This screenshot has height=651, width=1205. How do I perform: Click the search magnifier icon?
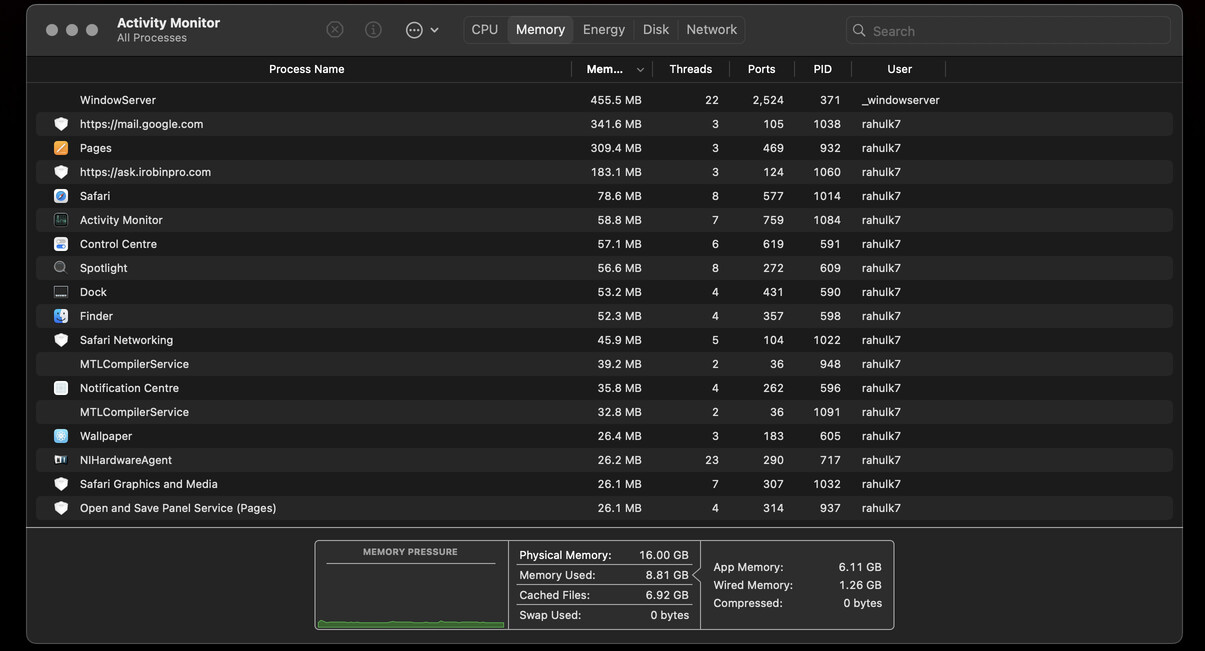point(859,31)
